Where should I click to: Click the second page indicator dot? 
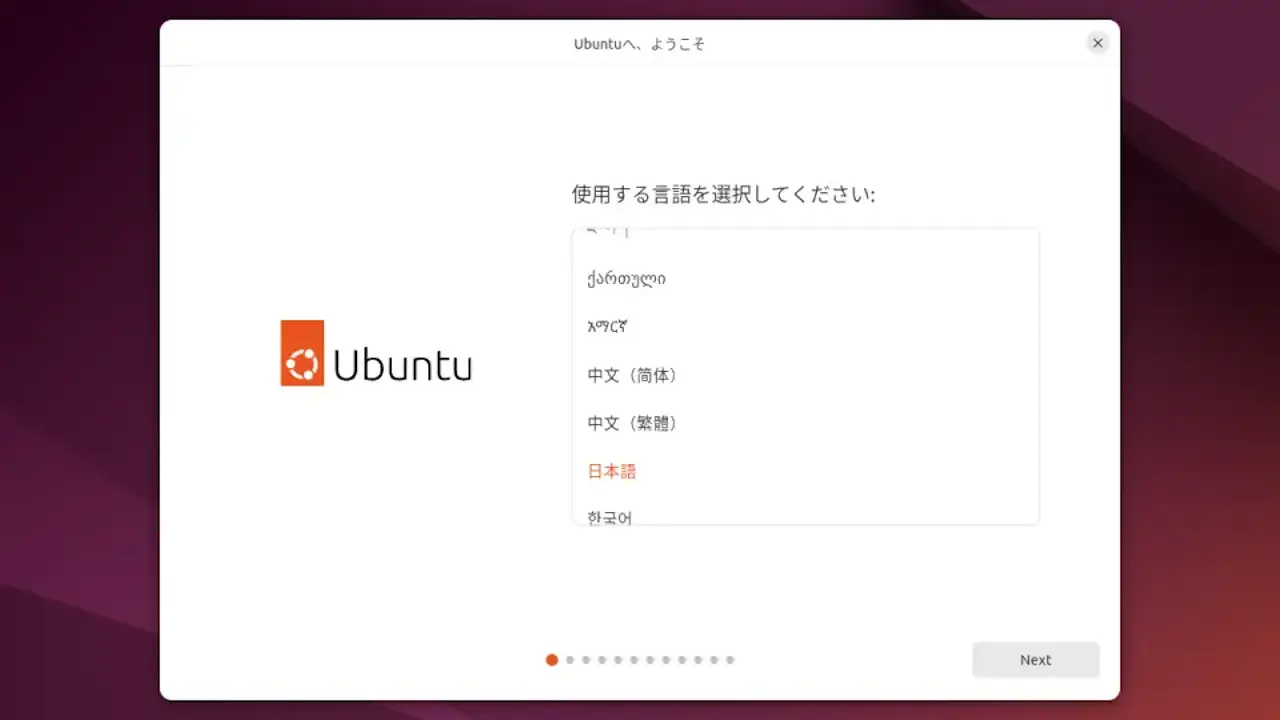pos(568,660)
